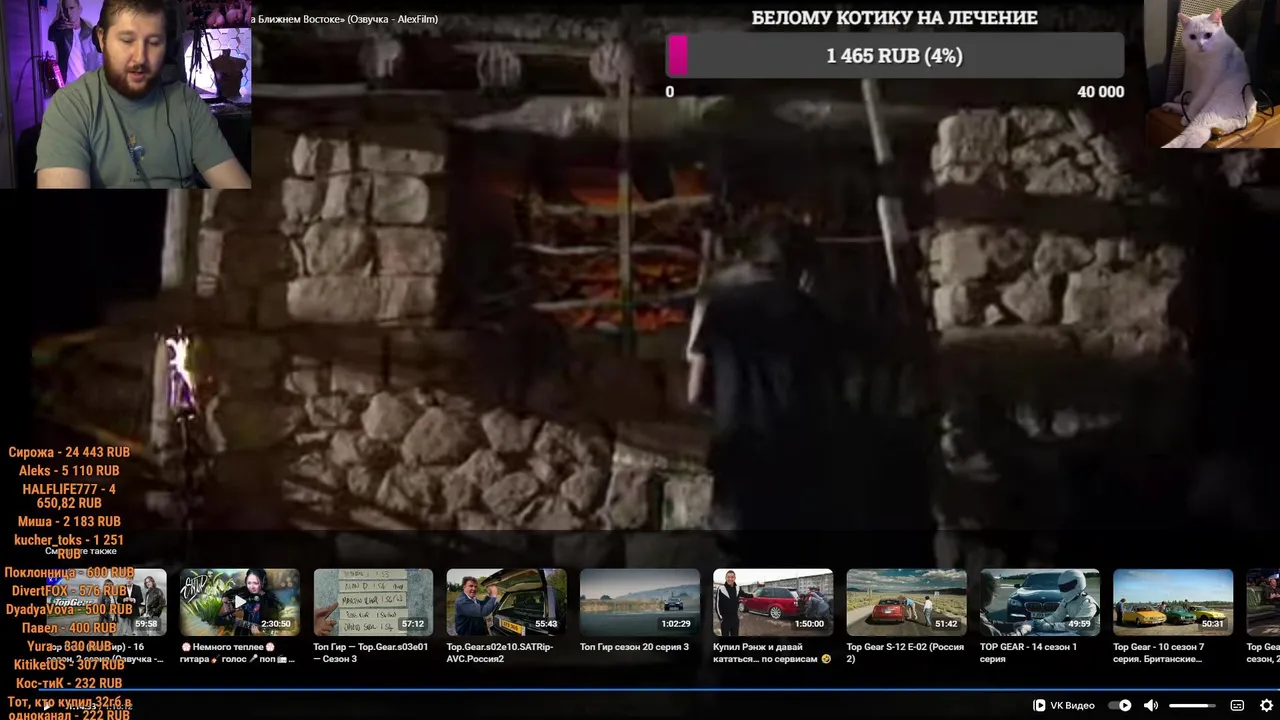Click the donation goal progress bar
The width and height of the screenshot is (1280, 720).
[895, 56]
